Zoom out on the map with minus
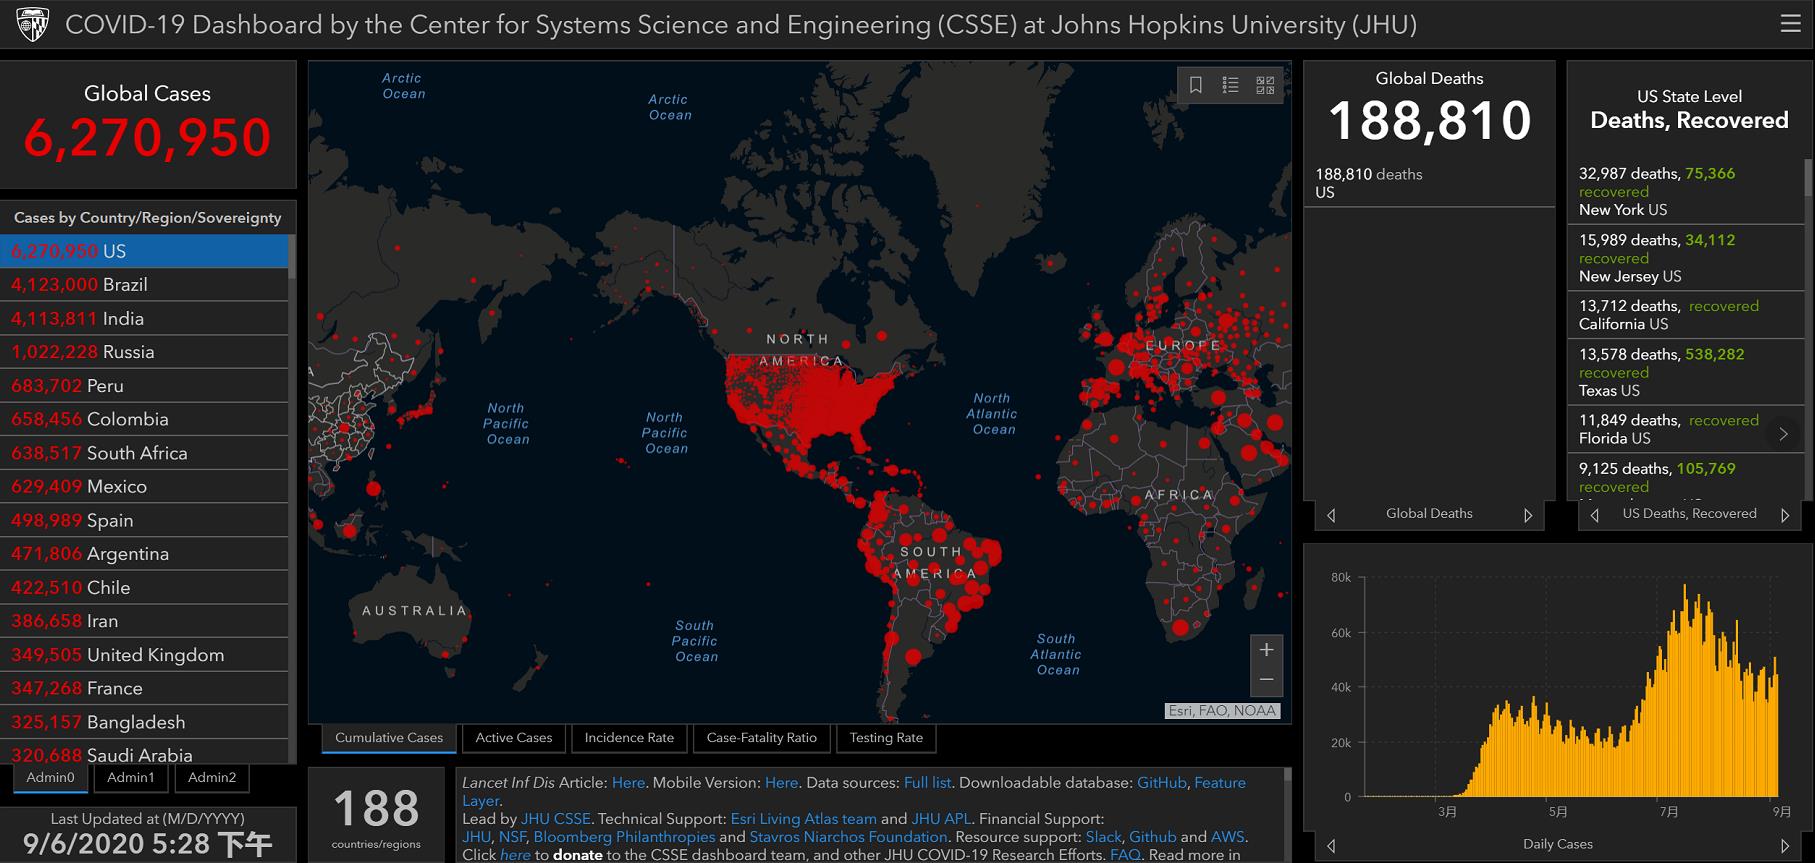 [1266, 680]
